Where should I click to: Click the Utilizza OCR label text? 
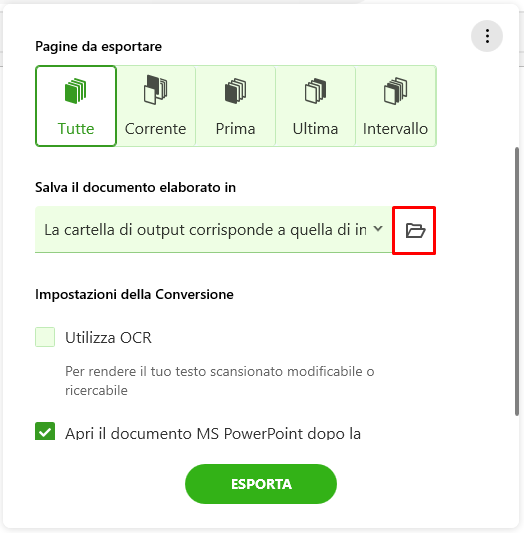108,338
